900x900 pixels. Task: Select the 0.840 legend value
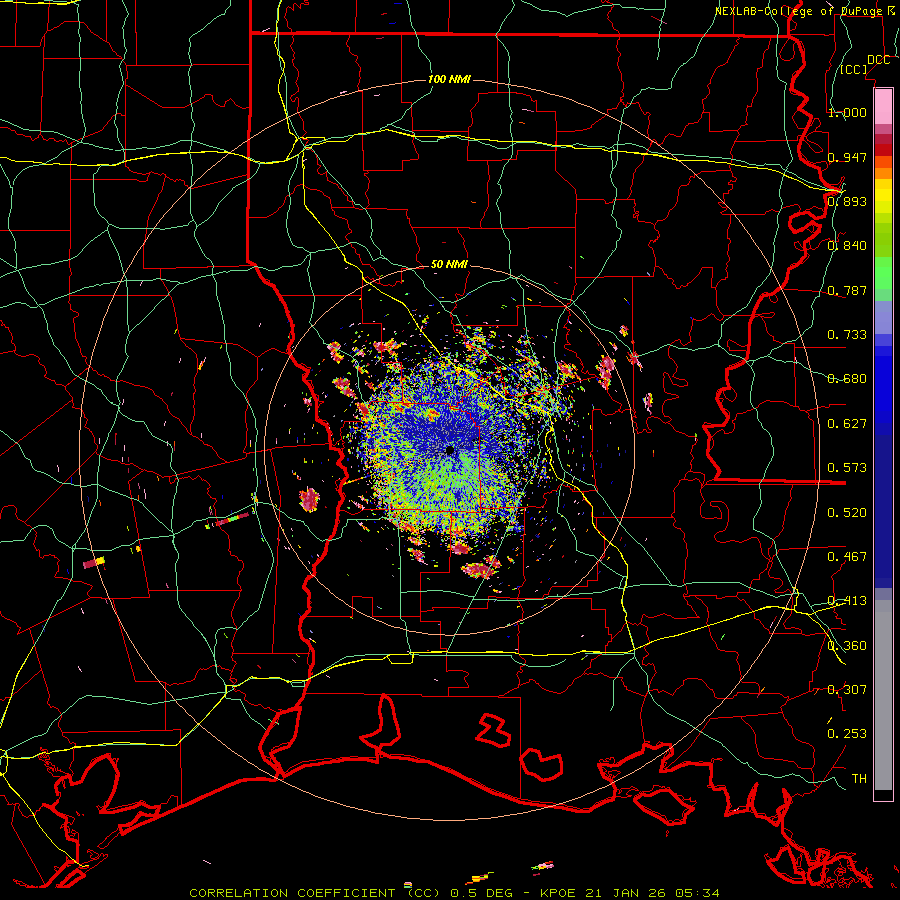pyautogui.click(x=847, y=246)
